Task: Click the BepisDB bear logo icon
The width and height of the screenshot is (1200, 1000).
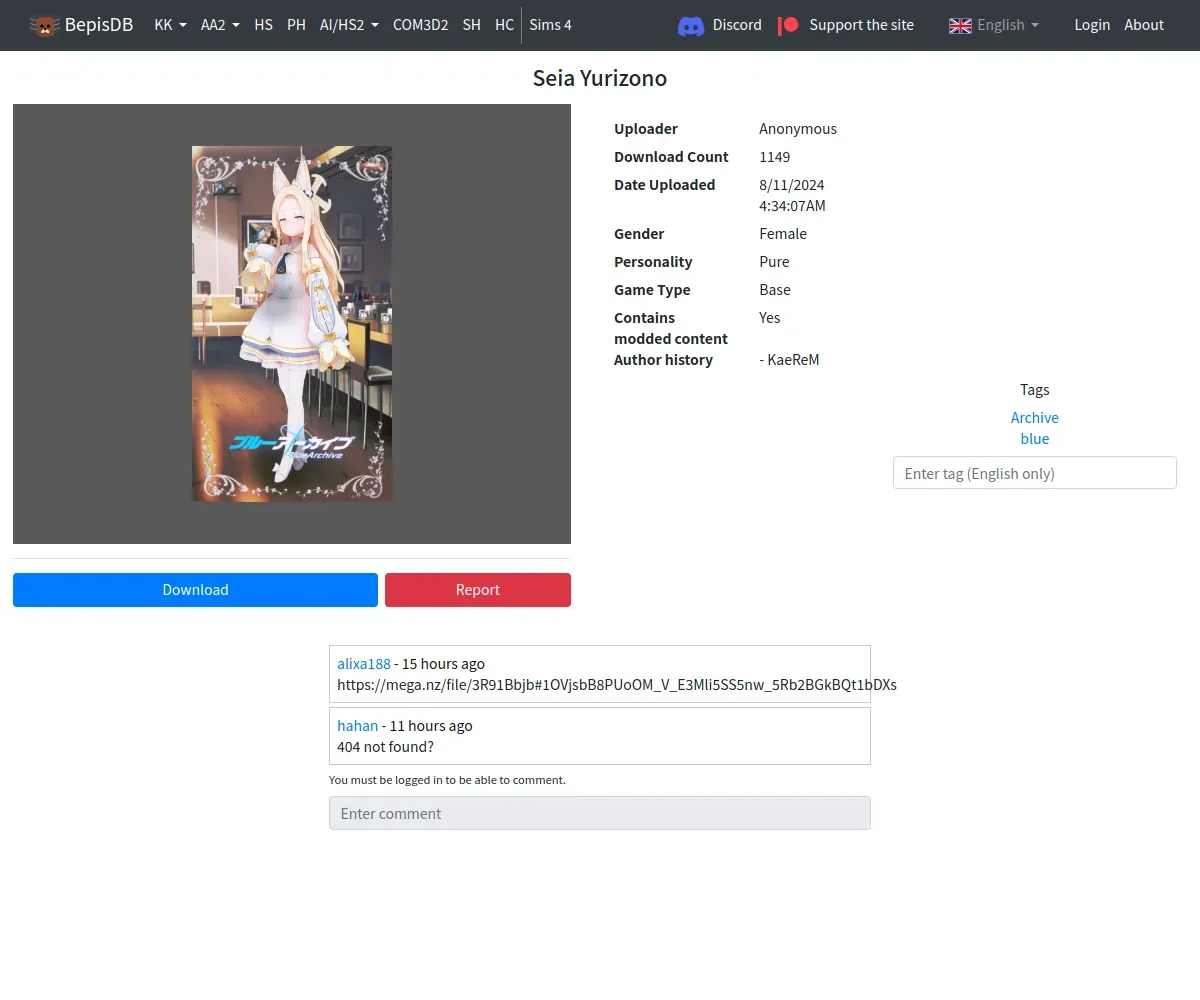Action: pos(44,25)
